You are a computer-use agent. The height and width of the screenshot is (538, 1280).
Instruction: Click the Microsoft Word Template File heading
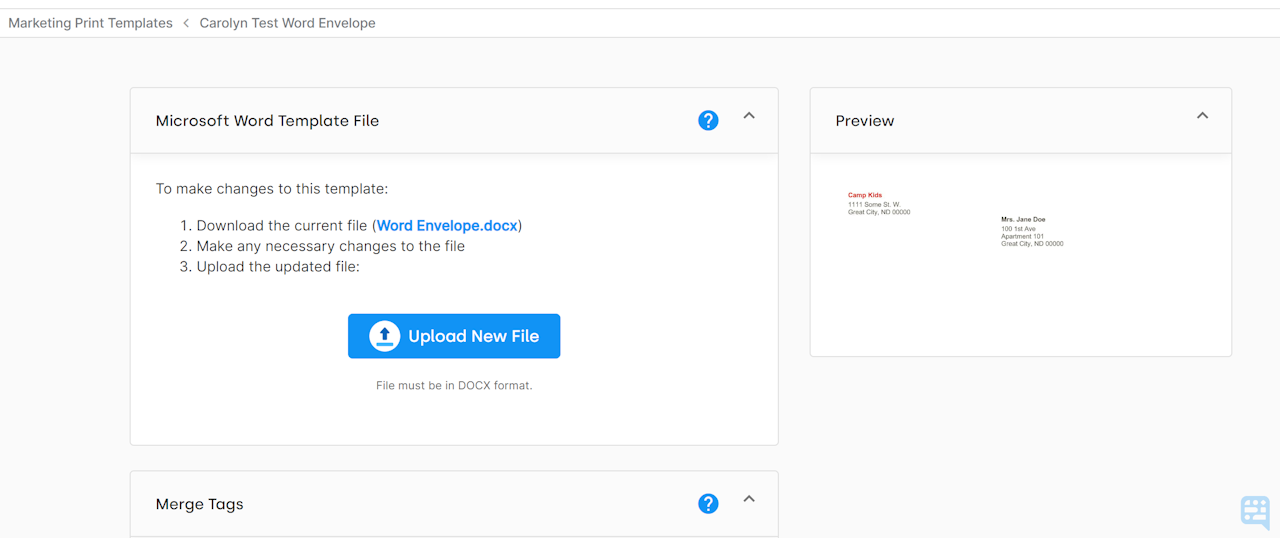(x=267, y=121)
